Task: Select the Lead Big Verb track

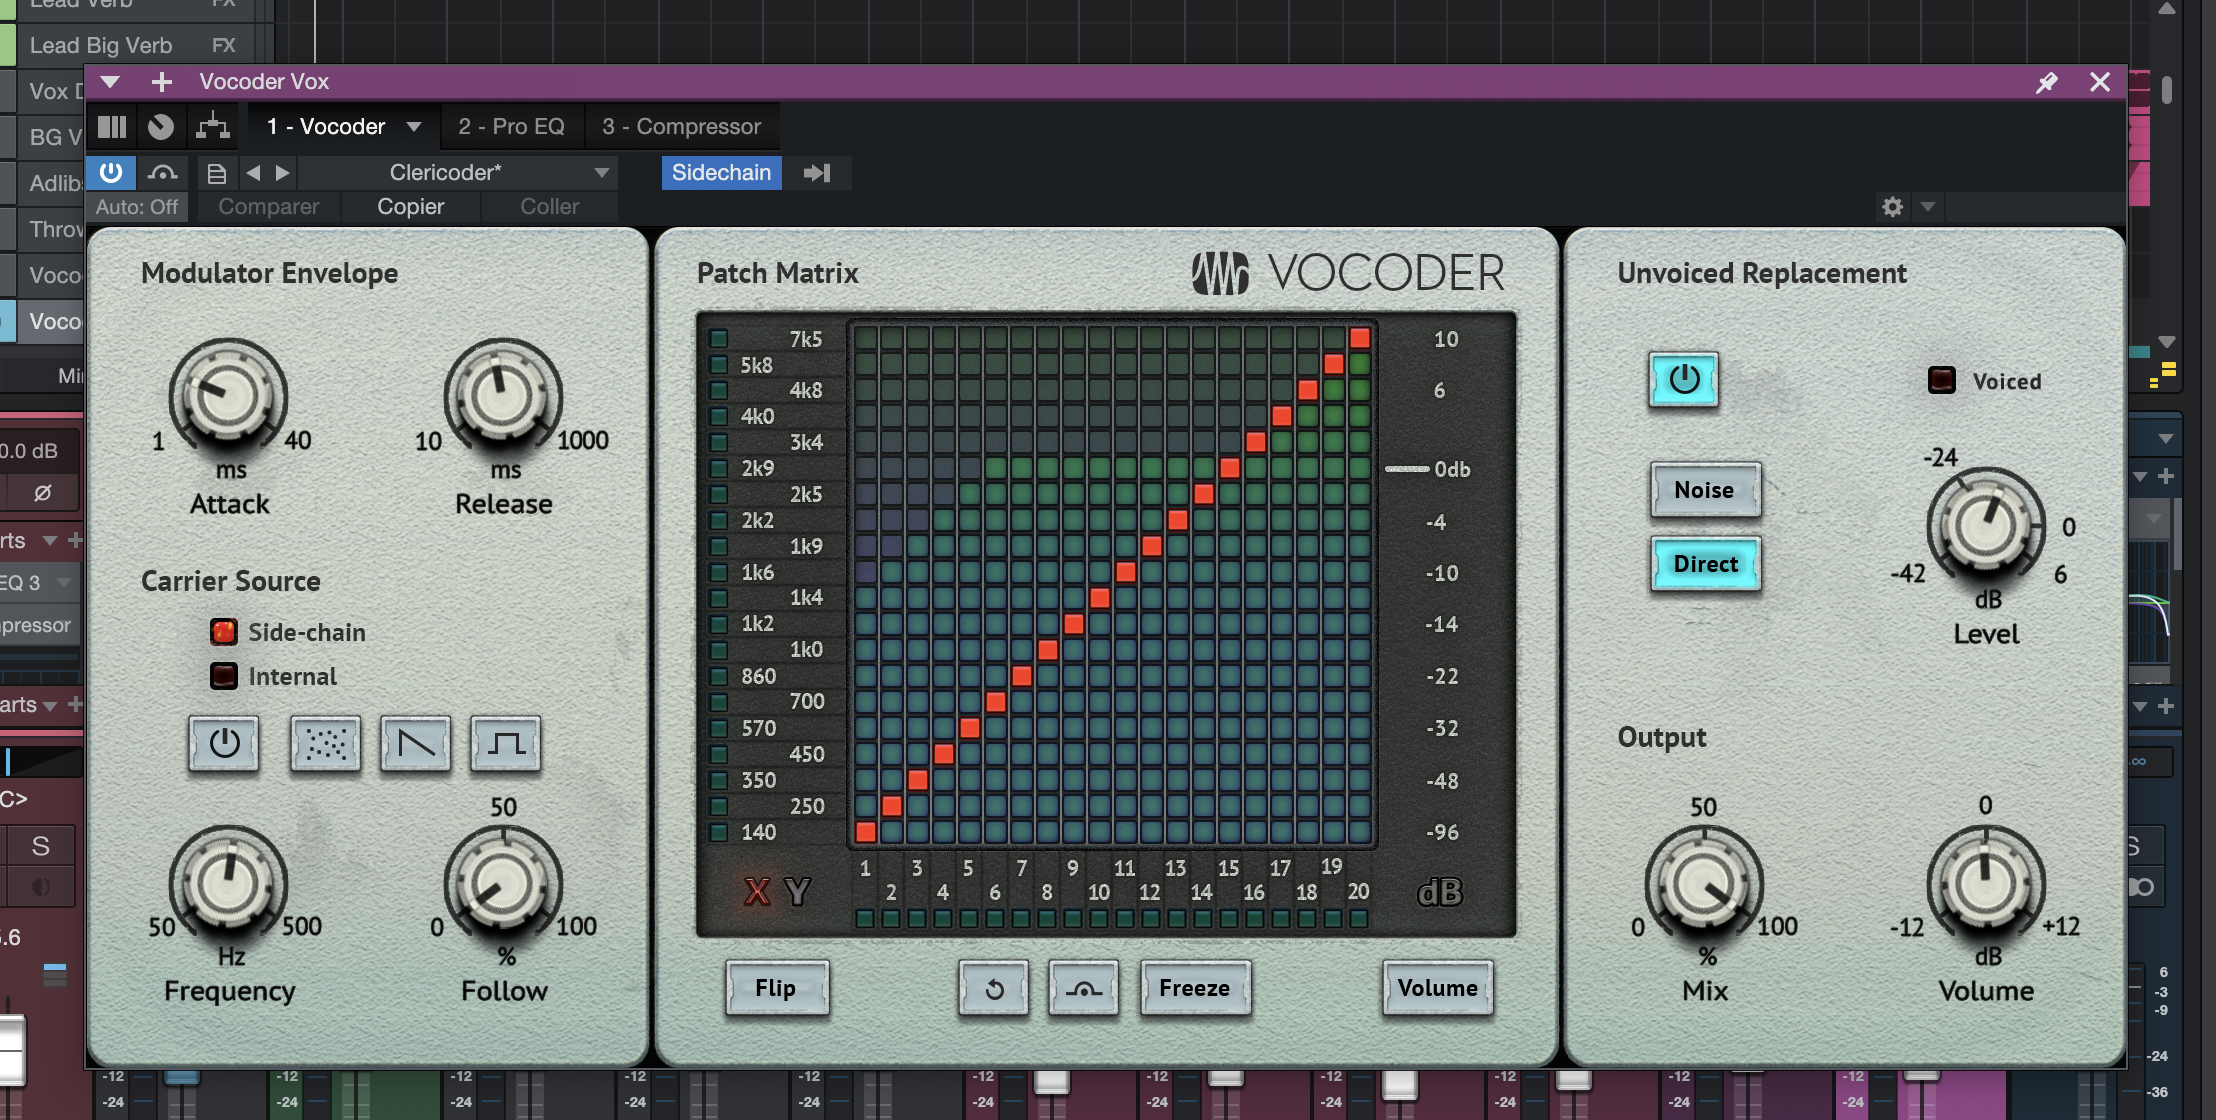Action: click(x=101, y=46)
